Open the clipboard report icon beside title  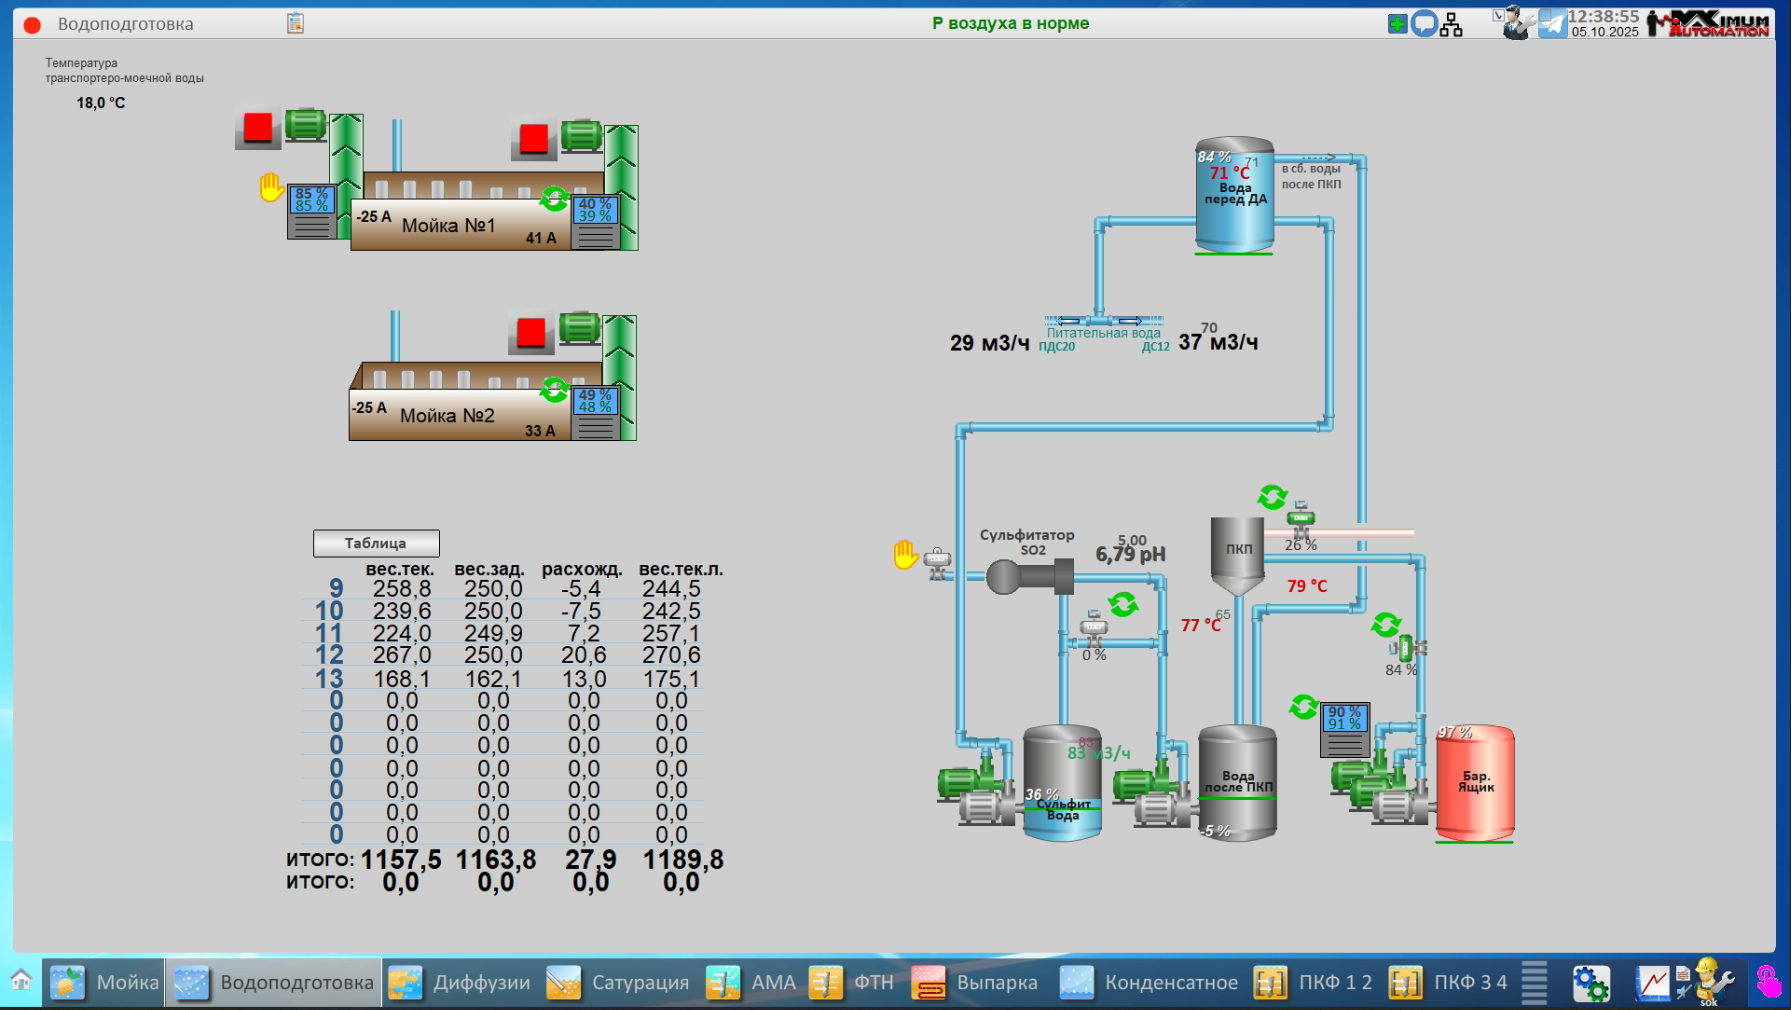295,23
